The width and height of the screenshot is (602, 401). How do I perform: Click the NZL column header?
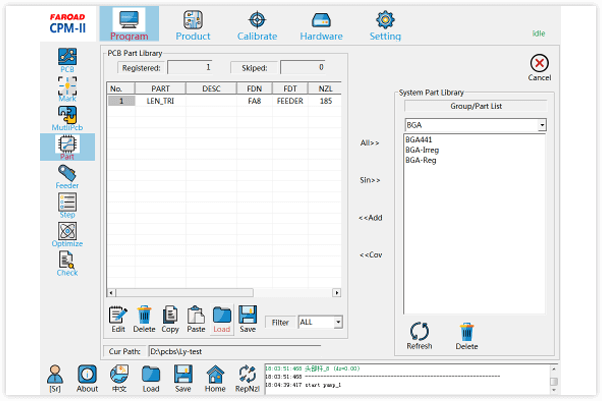[325, 89]
